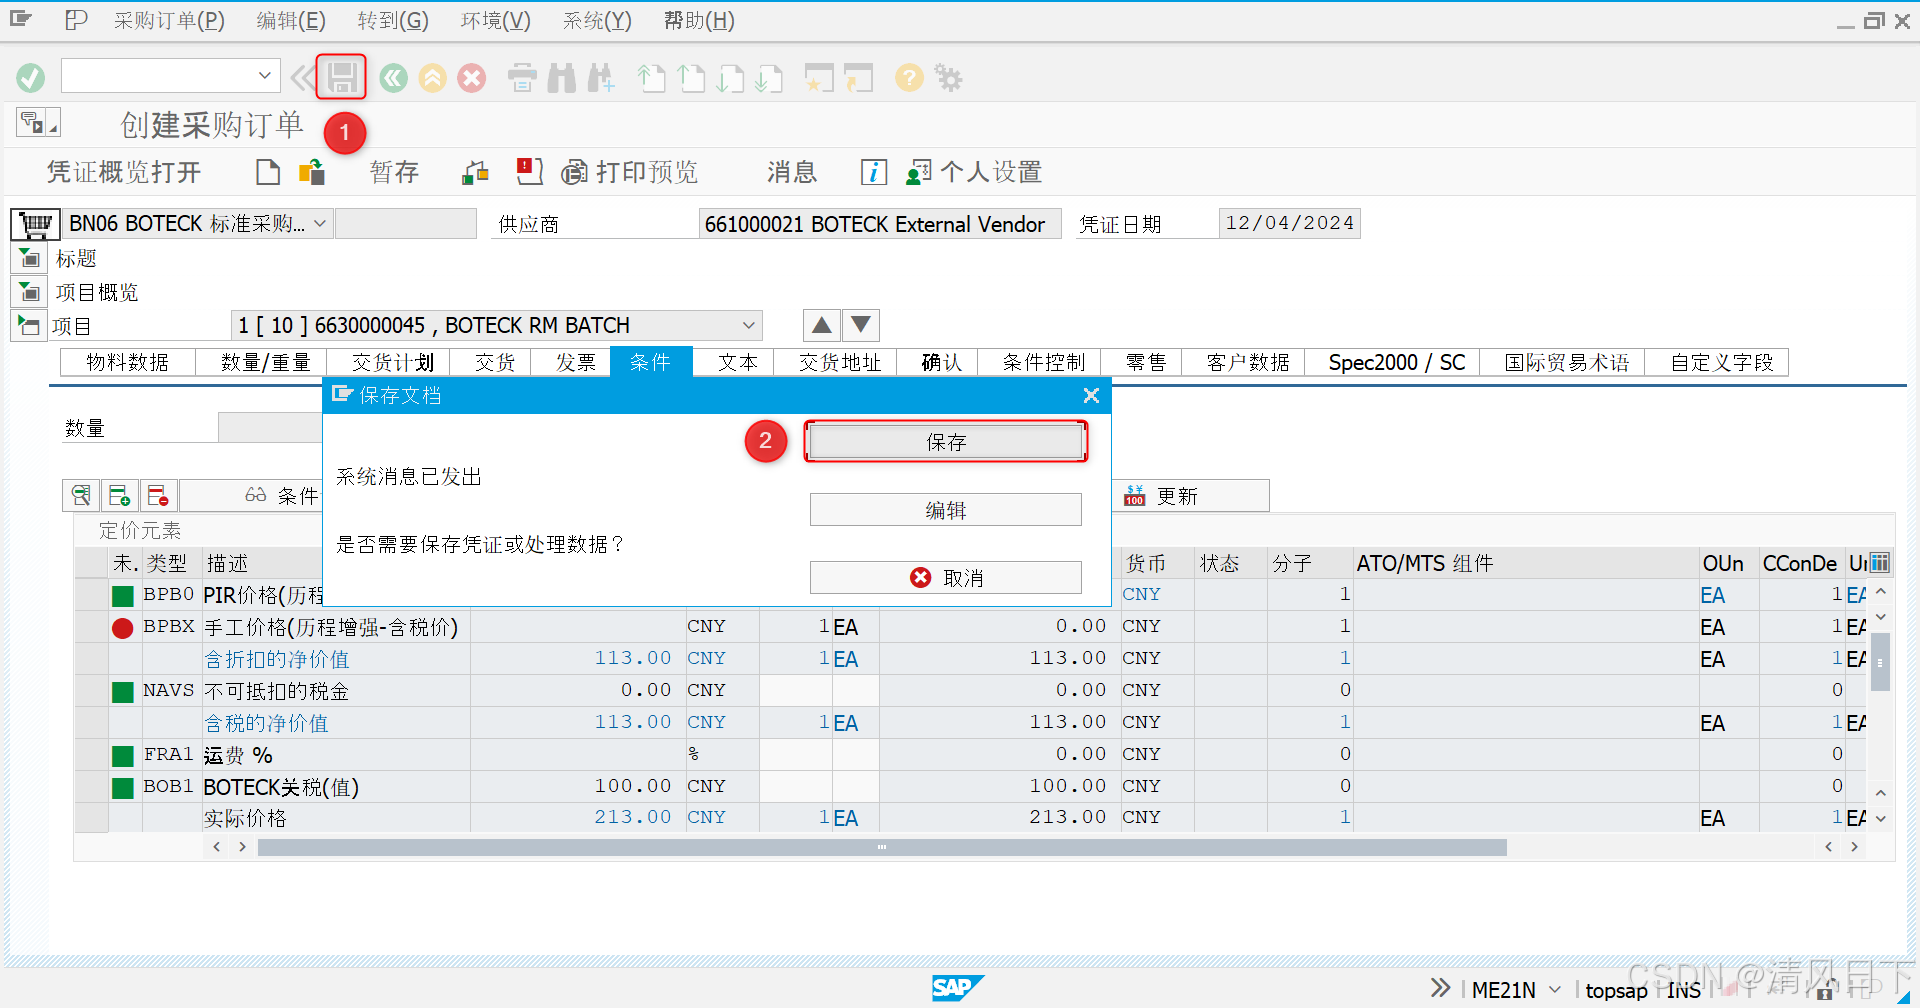Click the insert condition row icon
The height and width of the screenshot is (1008, 1920).
coord(120,495)
